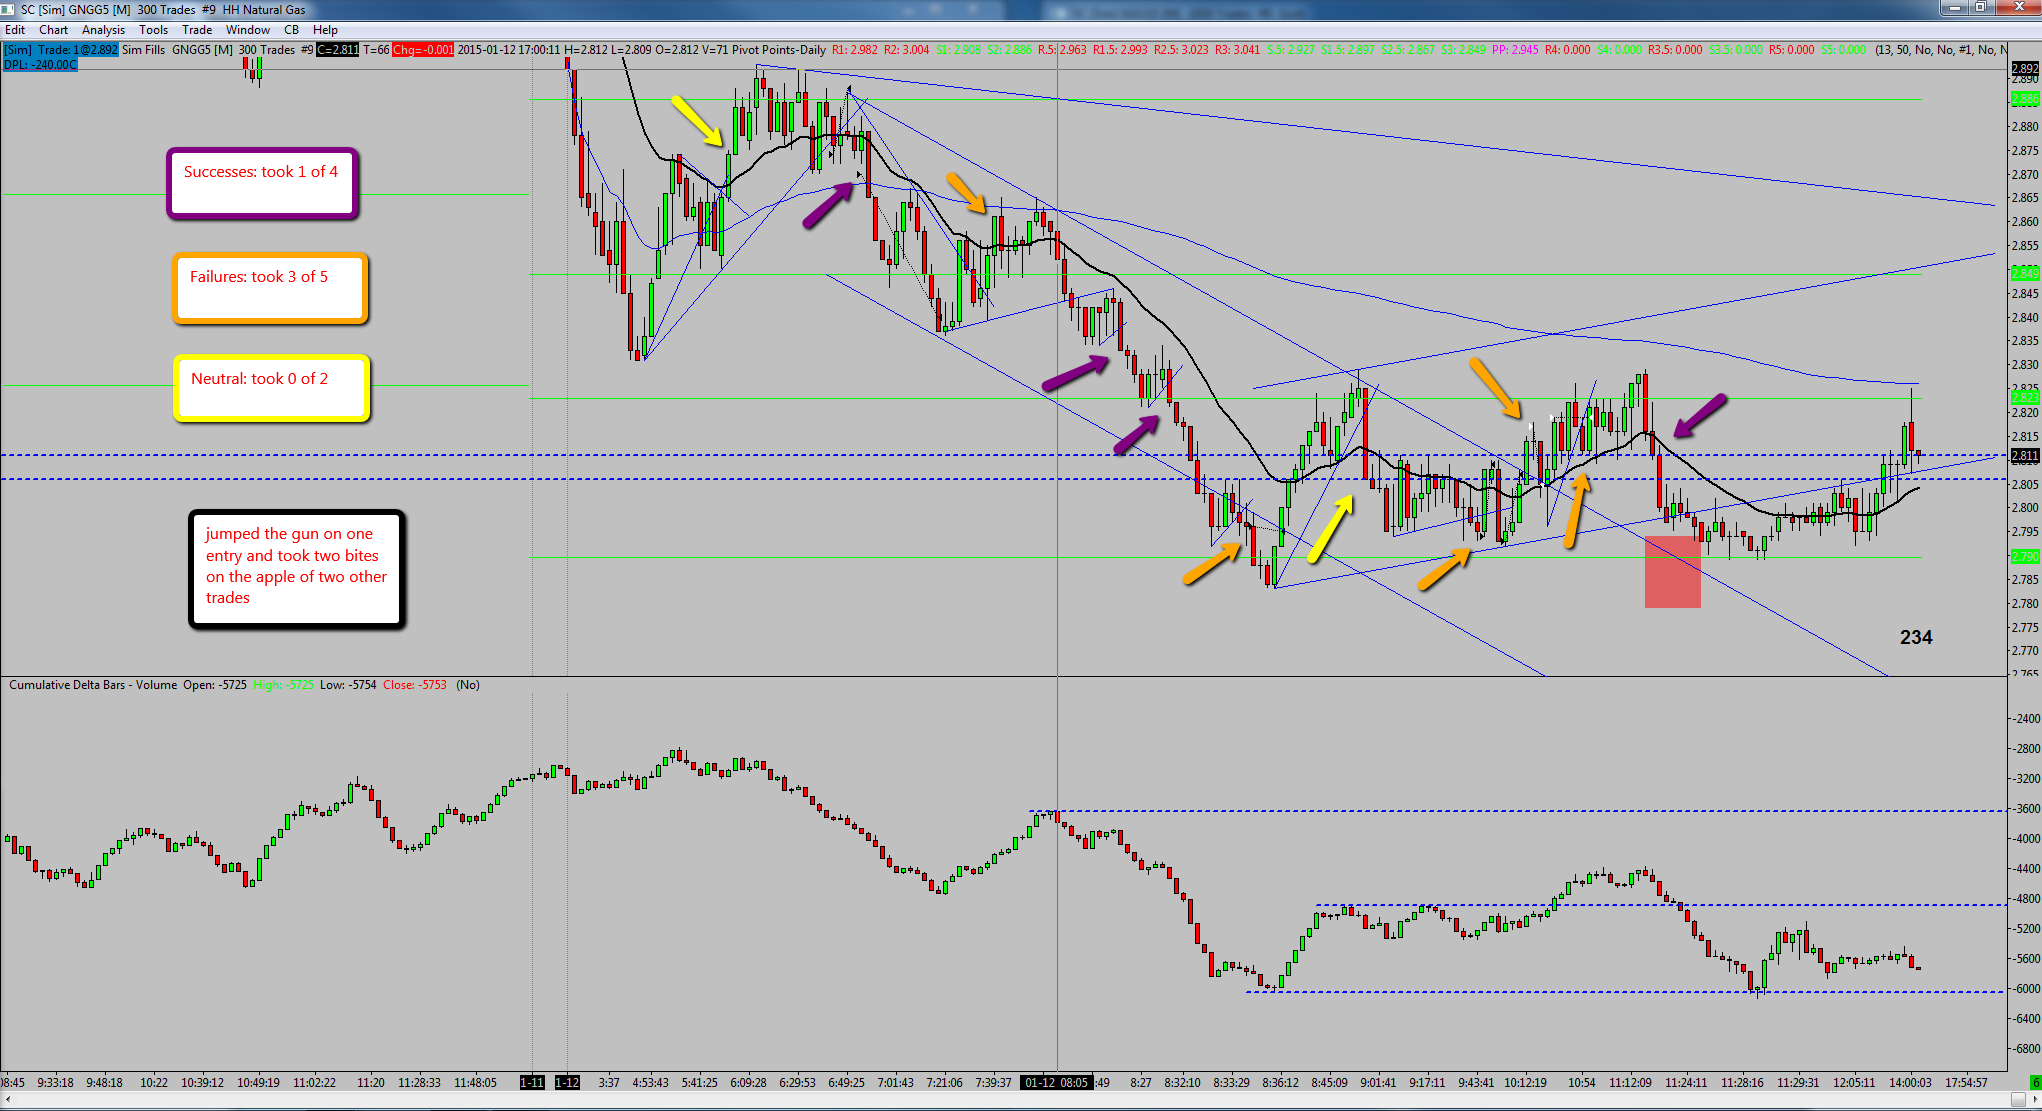Click the green "High: -5725" delta value

(x=283, y=685)
